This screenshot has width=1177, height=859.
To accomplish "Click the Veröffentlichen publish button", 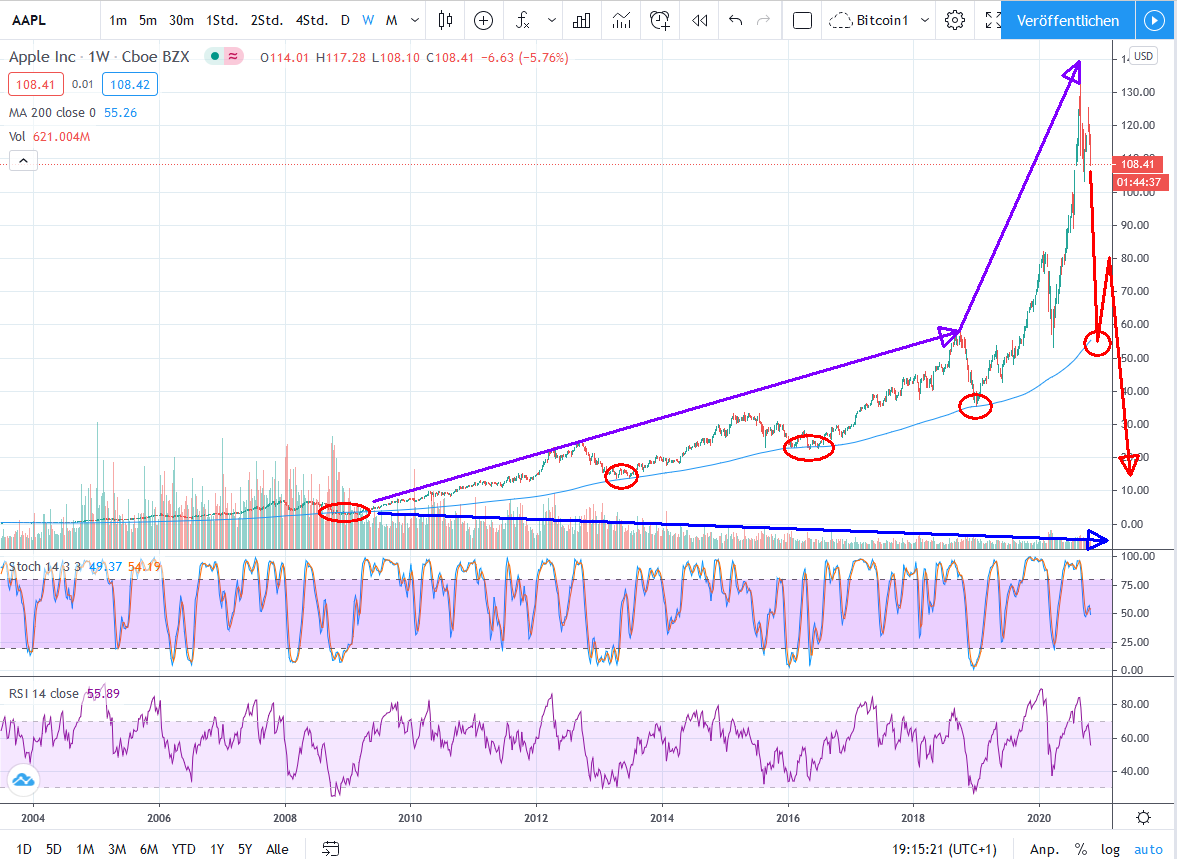I will pos(1067,20).
